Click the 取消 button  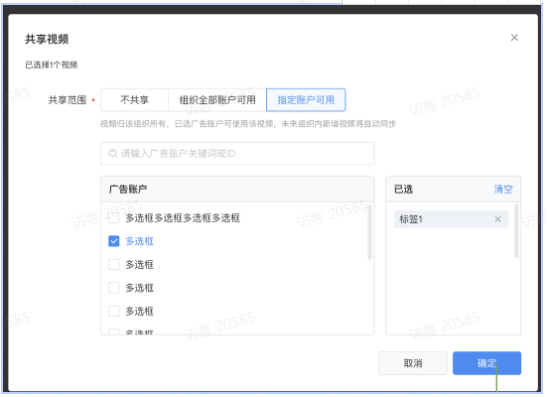tap(413, 363)
